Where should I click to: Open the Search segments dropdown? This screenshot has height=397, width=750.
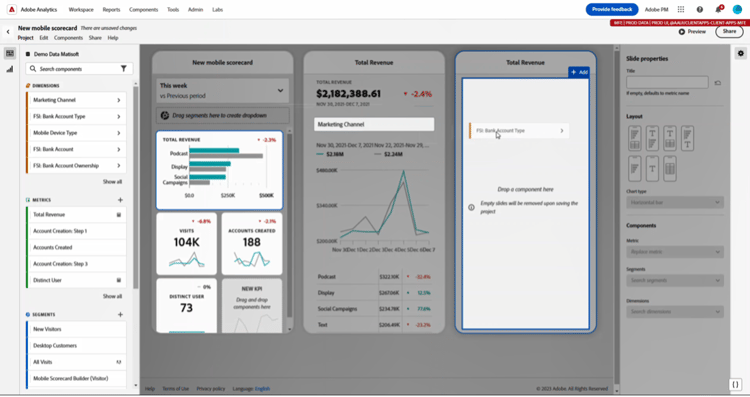(674, 280)
